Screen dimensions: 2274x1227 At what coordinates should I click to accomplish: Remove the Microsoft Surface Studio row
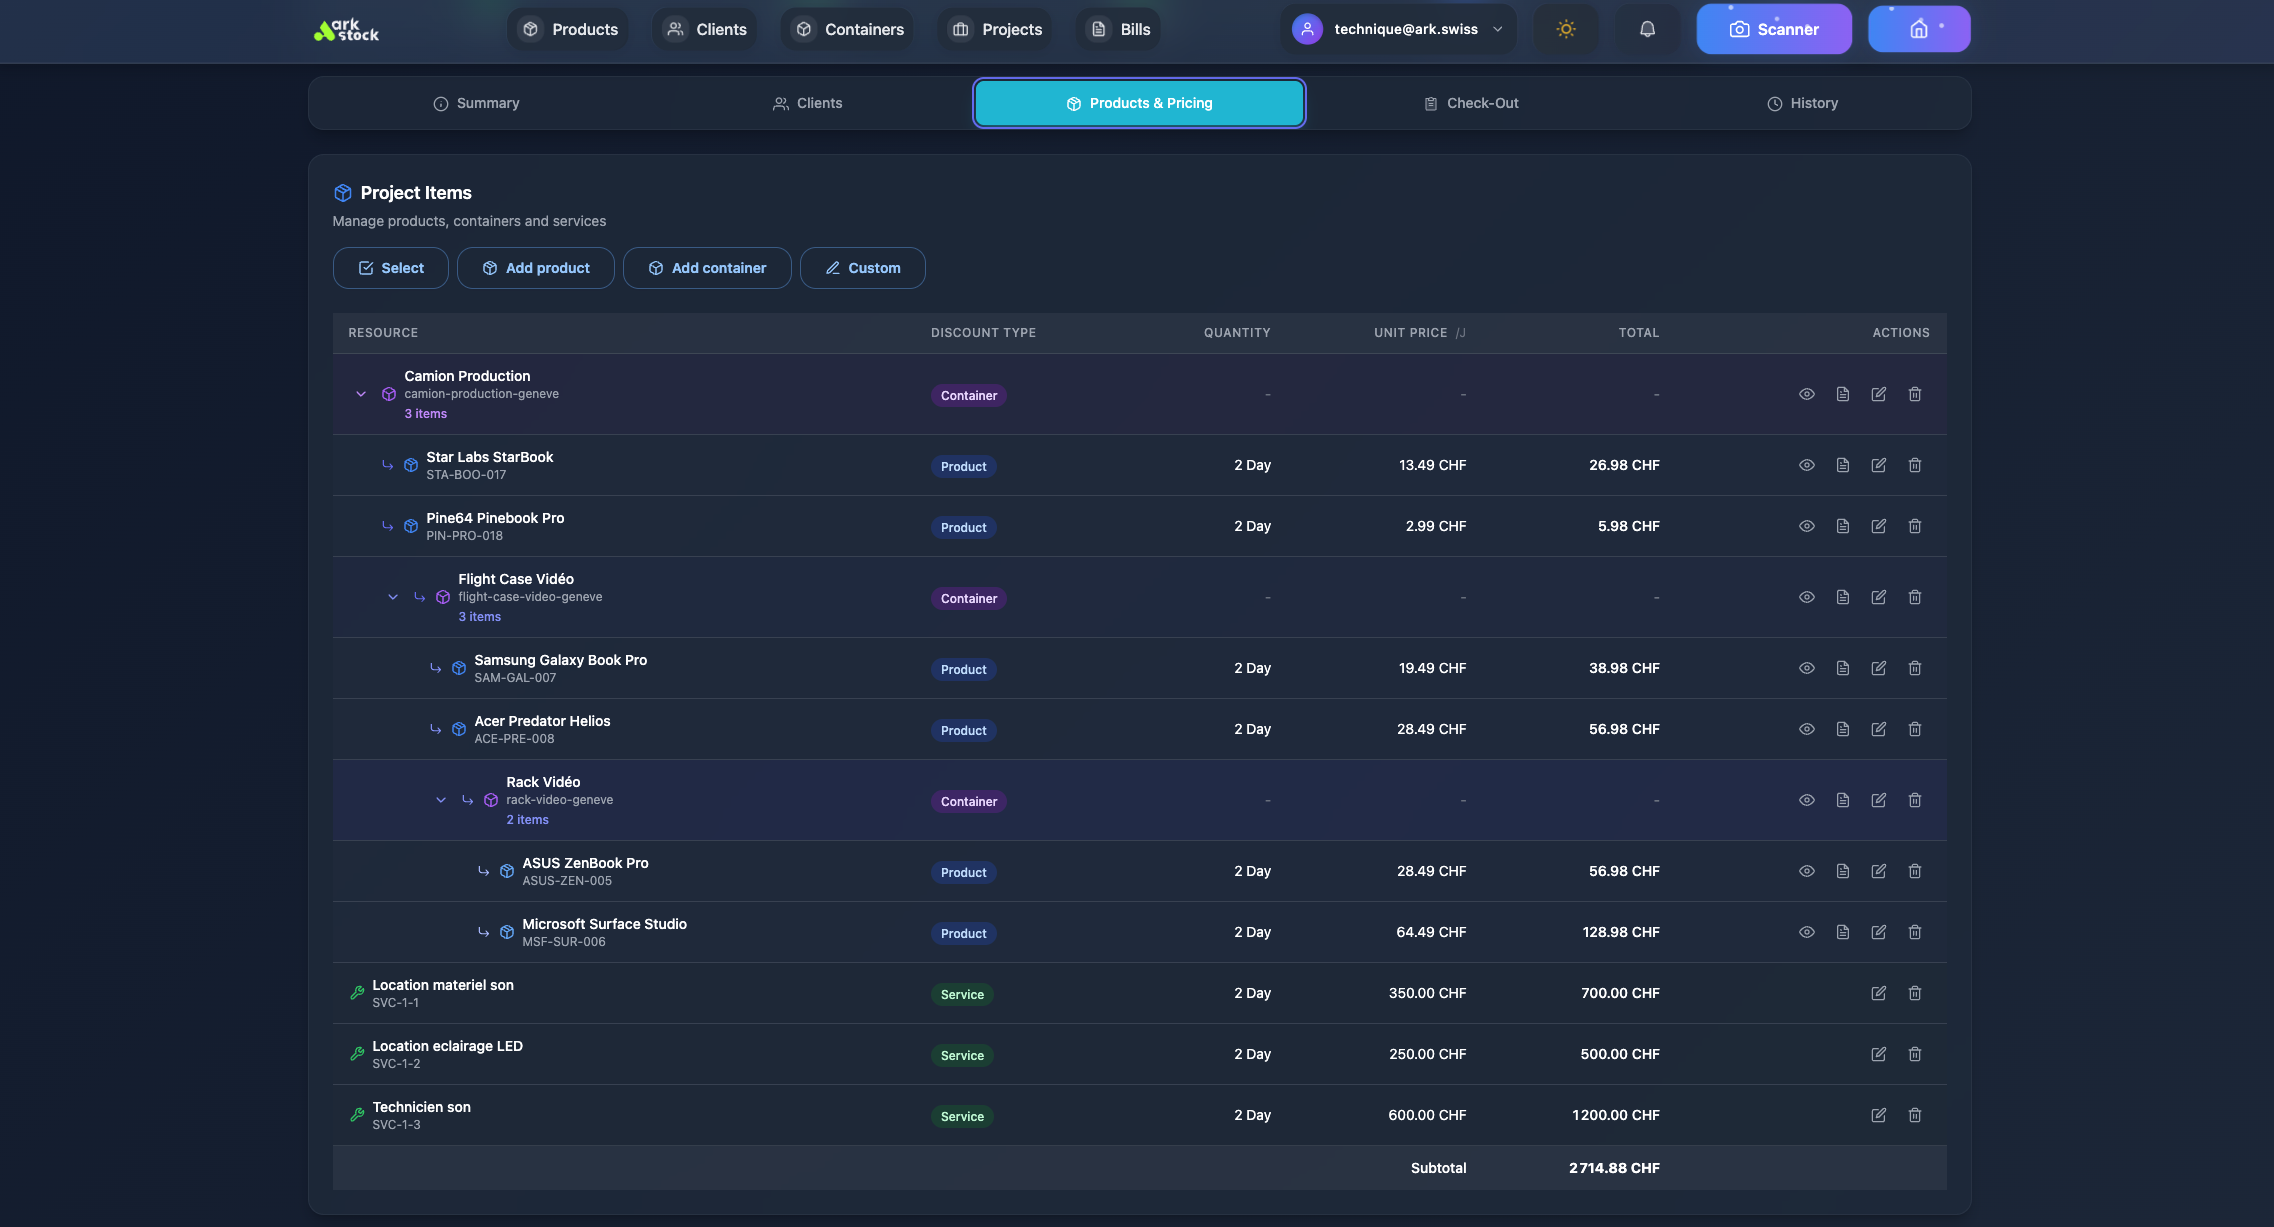tap(1914, 932)
